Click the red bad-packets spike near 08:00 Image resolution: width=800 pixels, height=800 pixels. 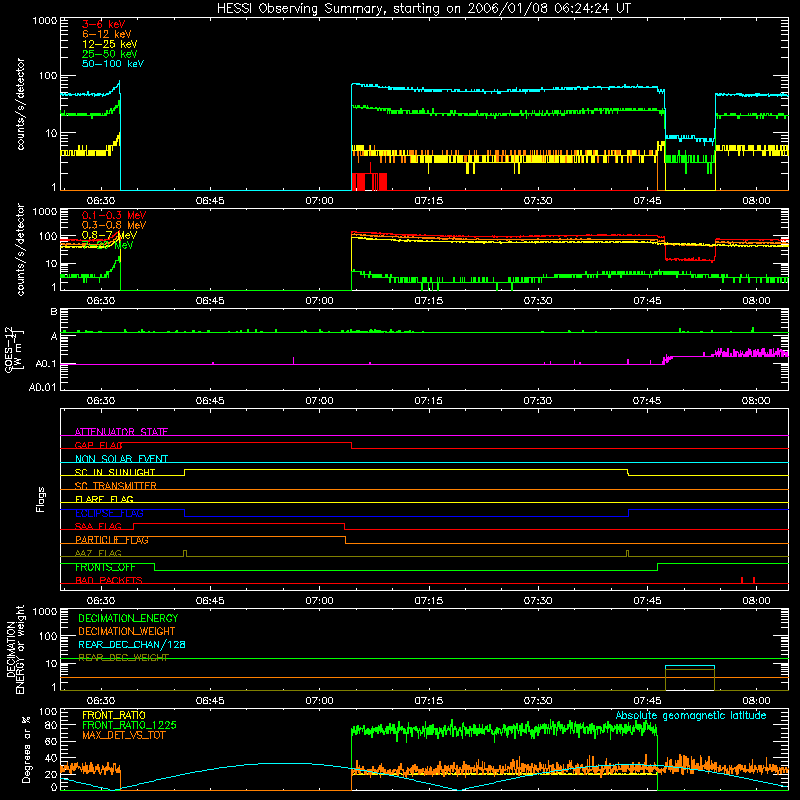pyautogui.click(x=754, y=580)
